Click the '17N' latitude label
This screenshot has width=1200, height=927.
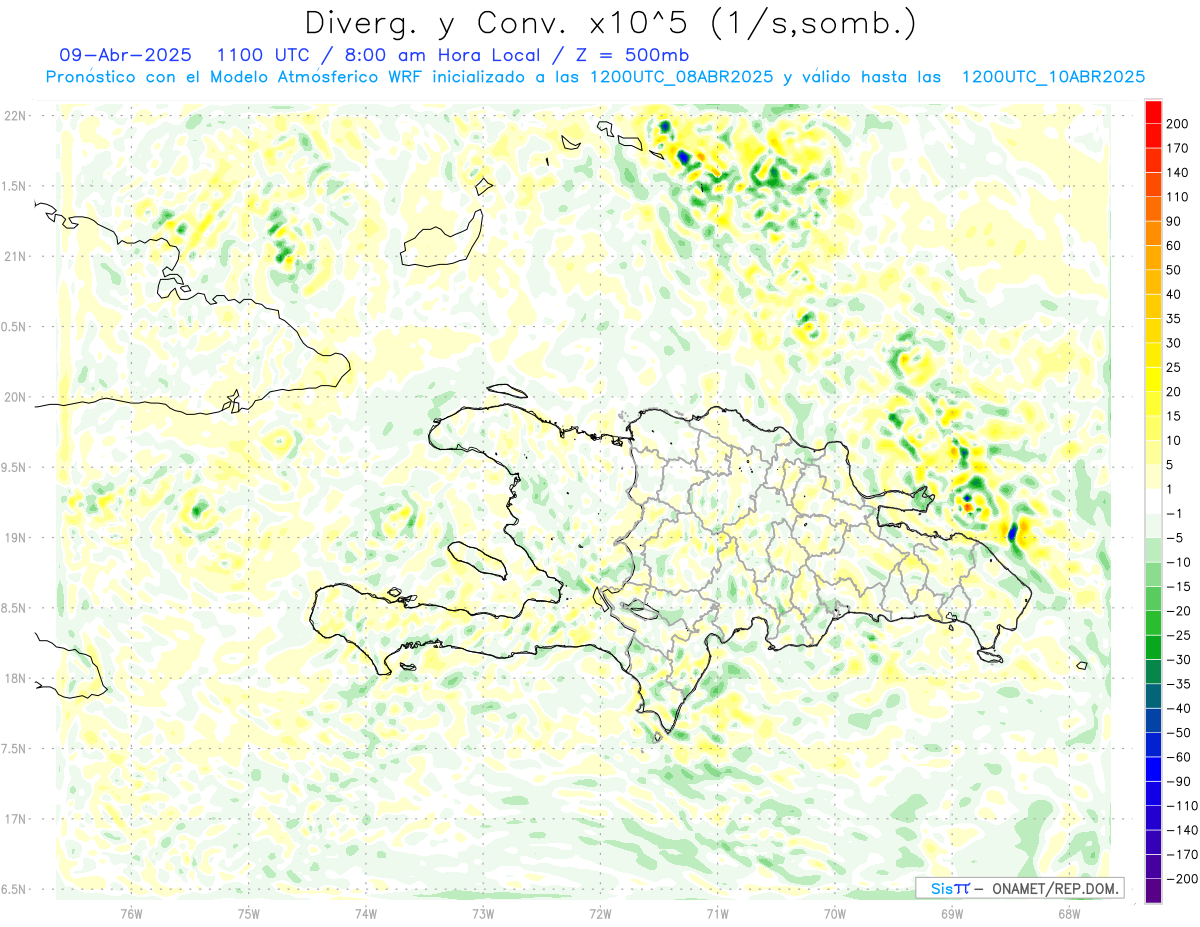15,819
